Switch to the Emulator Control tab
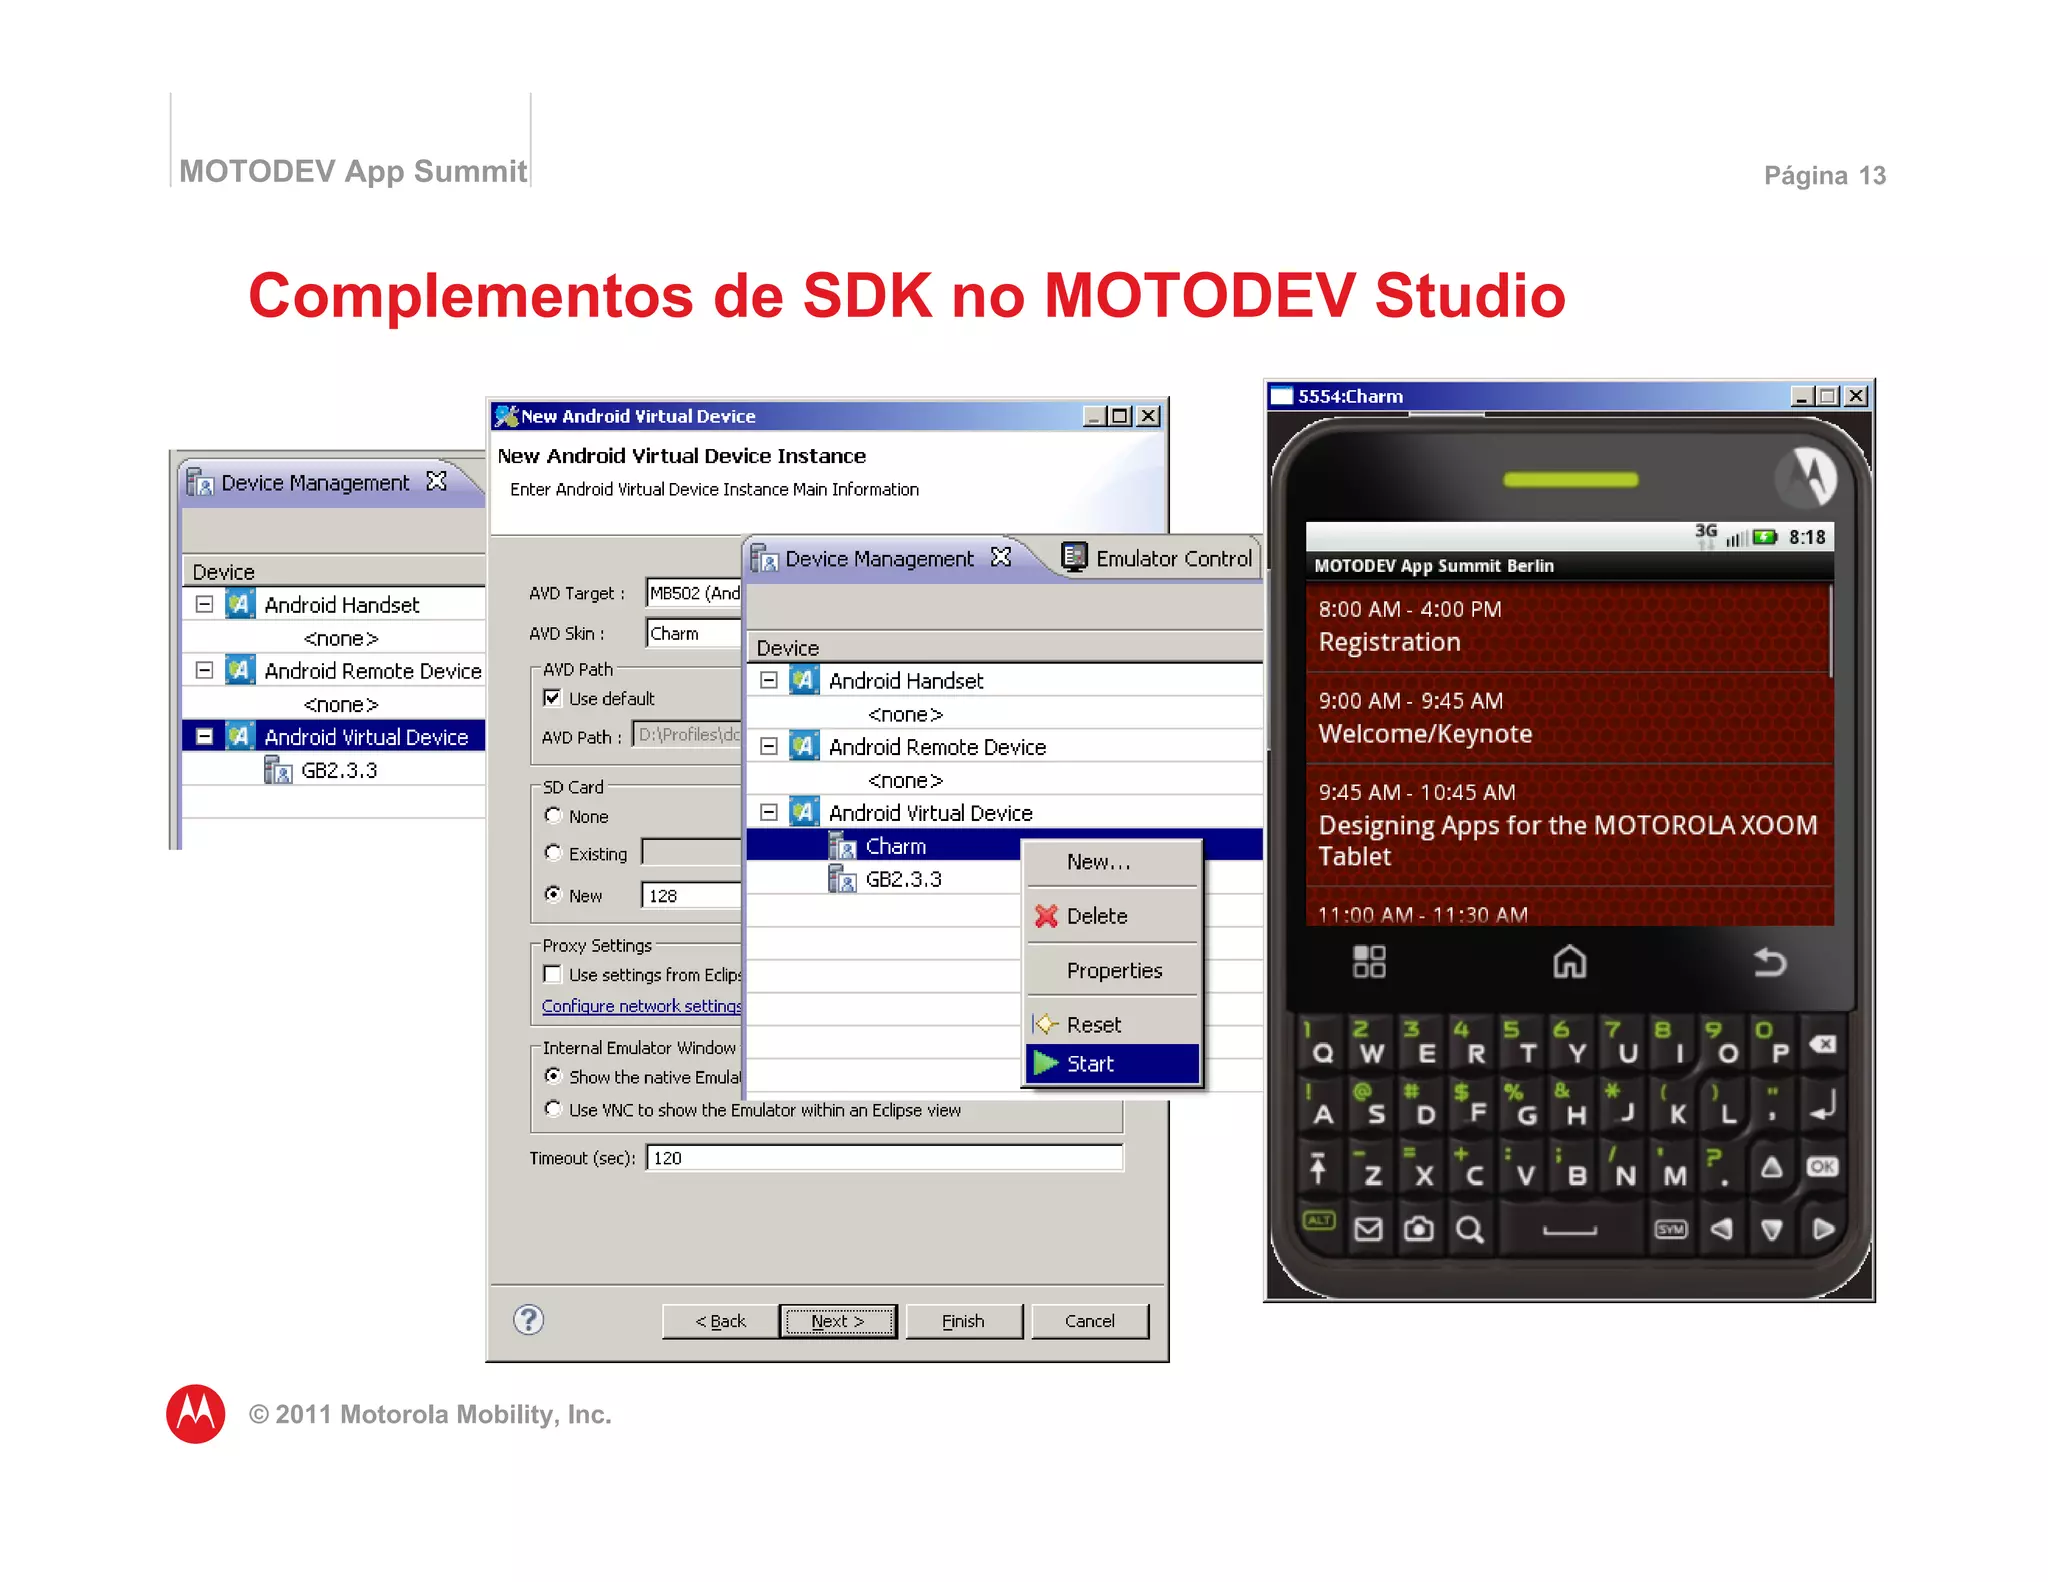2048x1582 pixels. (1157, 558)
